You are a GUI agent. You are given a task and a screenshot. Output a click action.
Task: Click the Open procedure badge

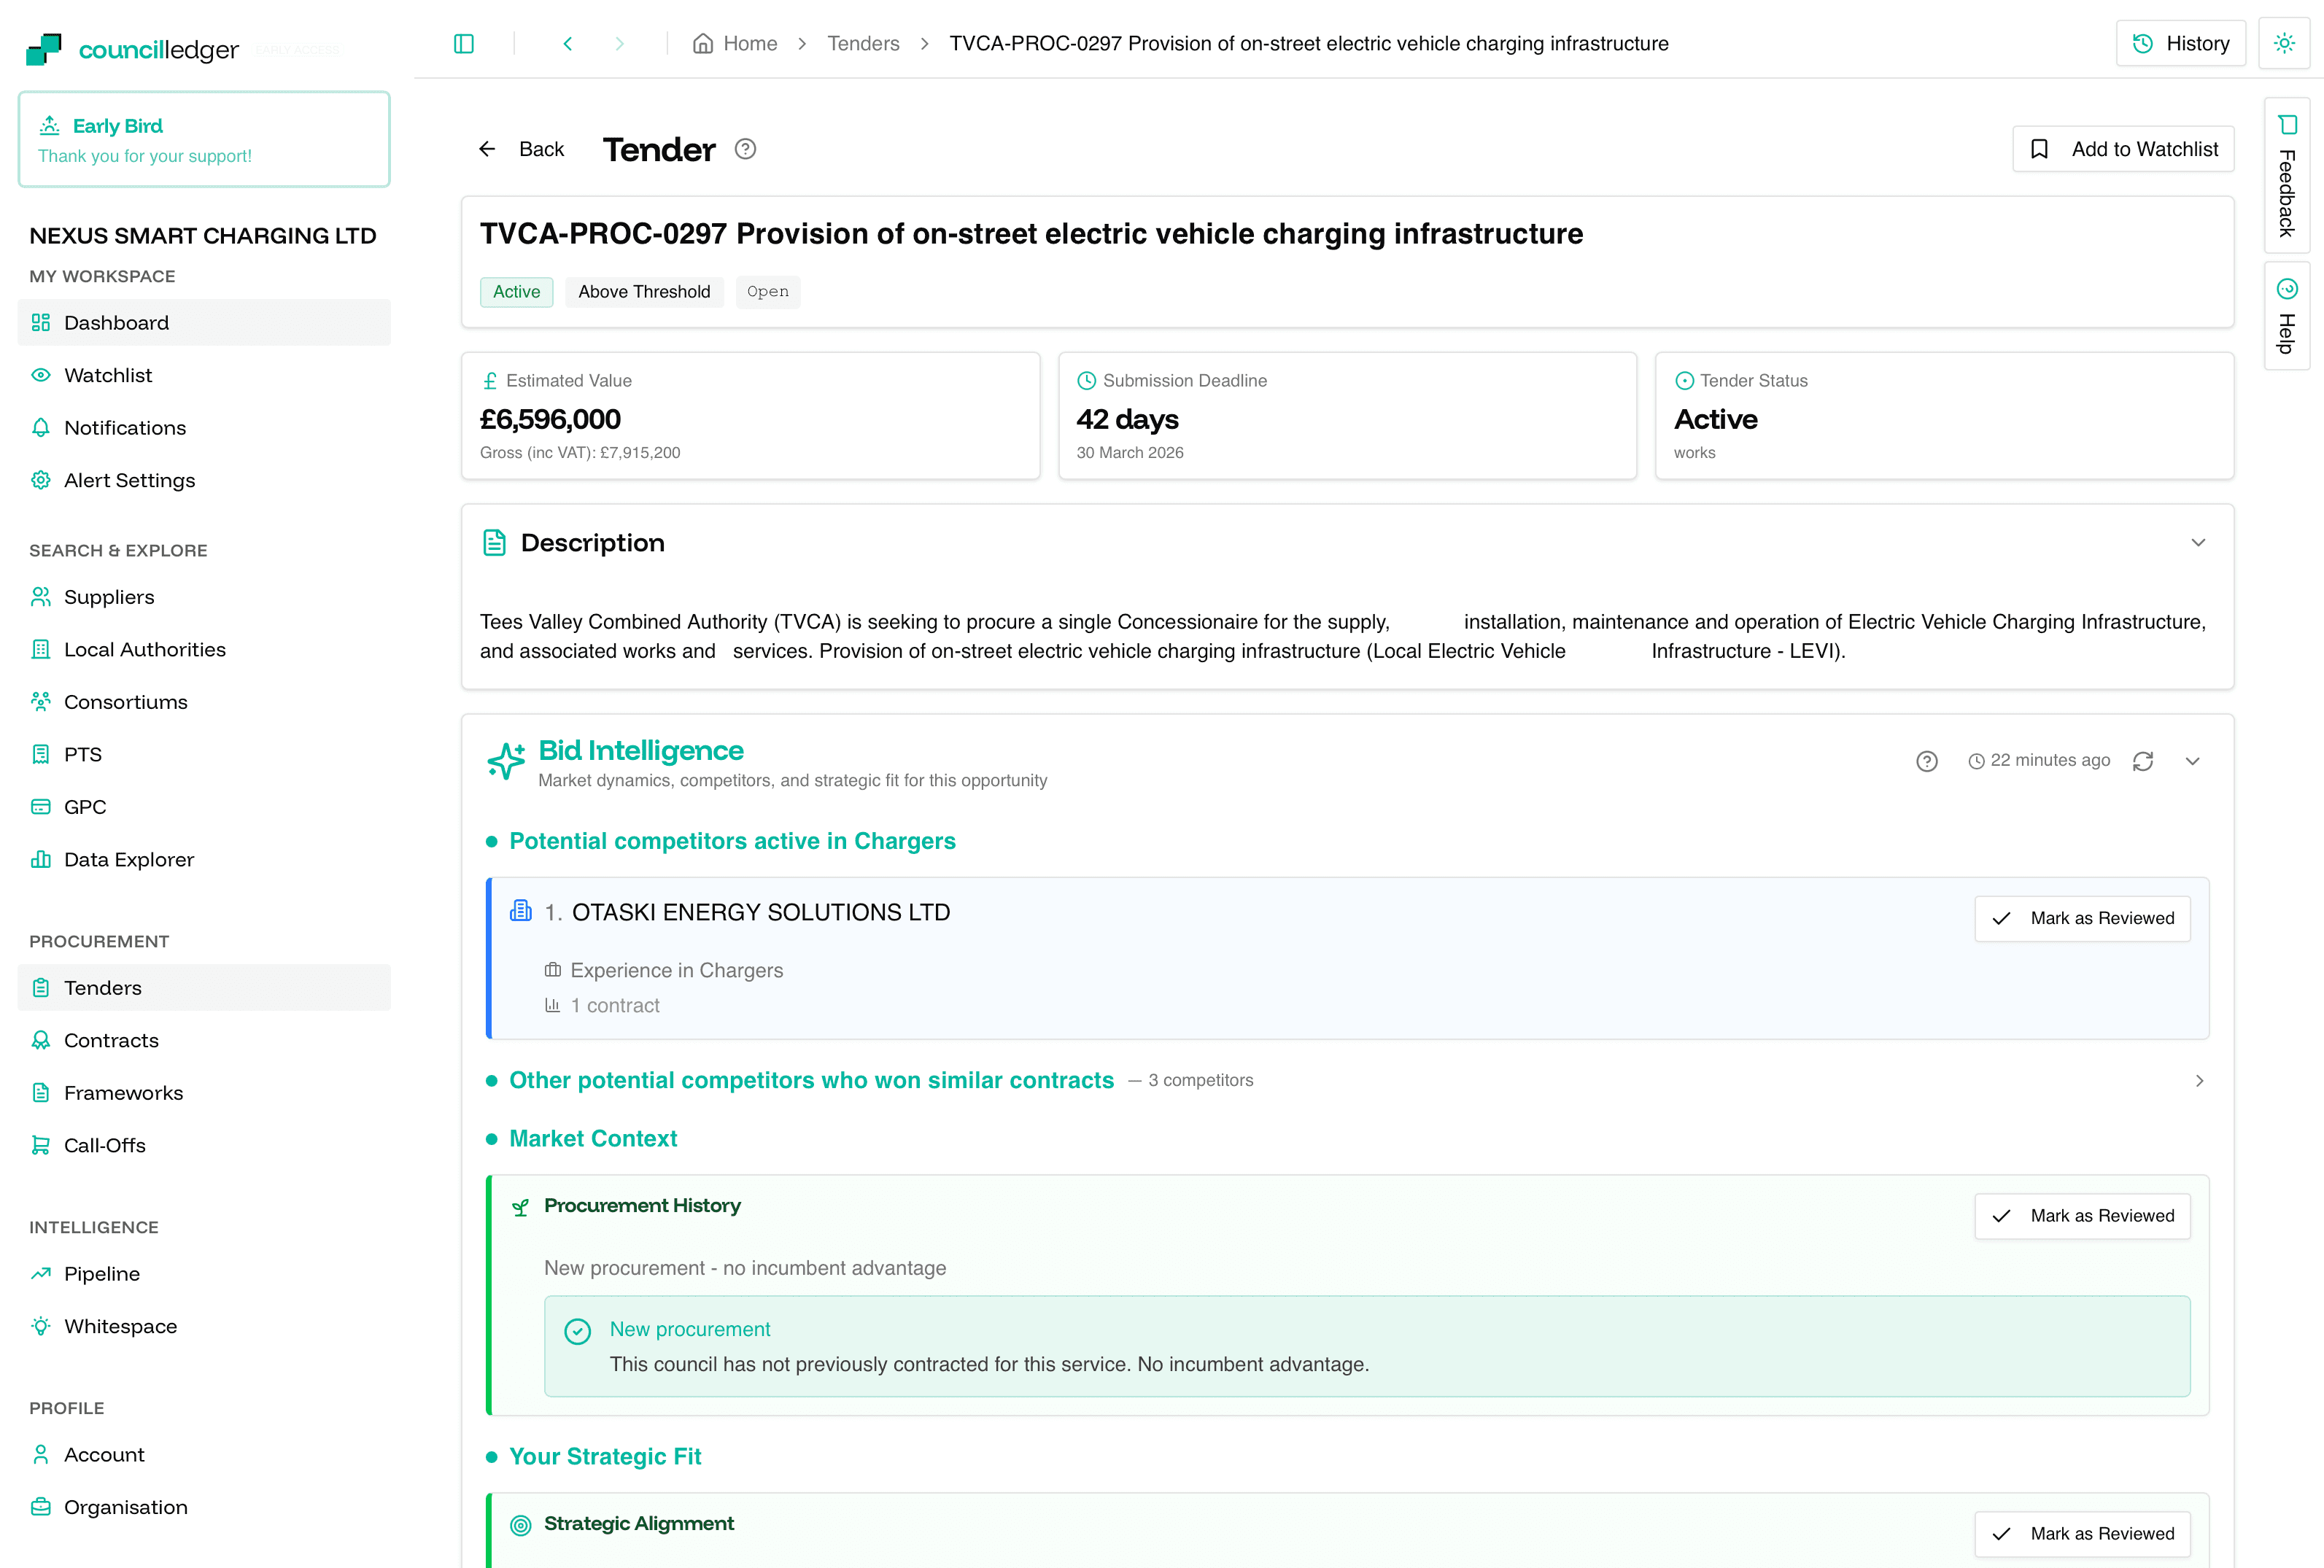pos(768,292)
